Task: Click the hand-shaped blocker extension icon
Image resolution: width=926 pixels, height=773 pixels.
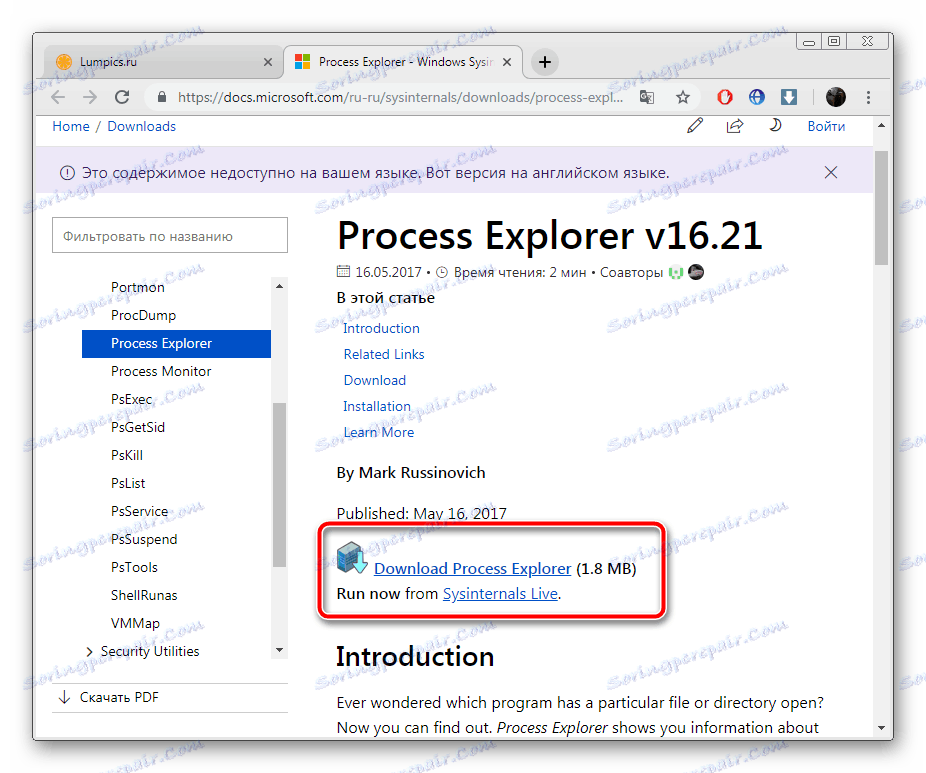Action: click(724, 97)
